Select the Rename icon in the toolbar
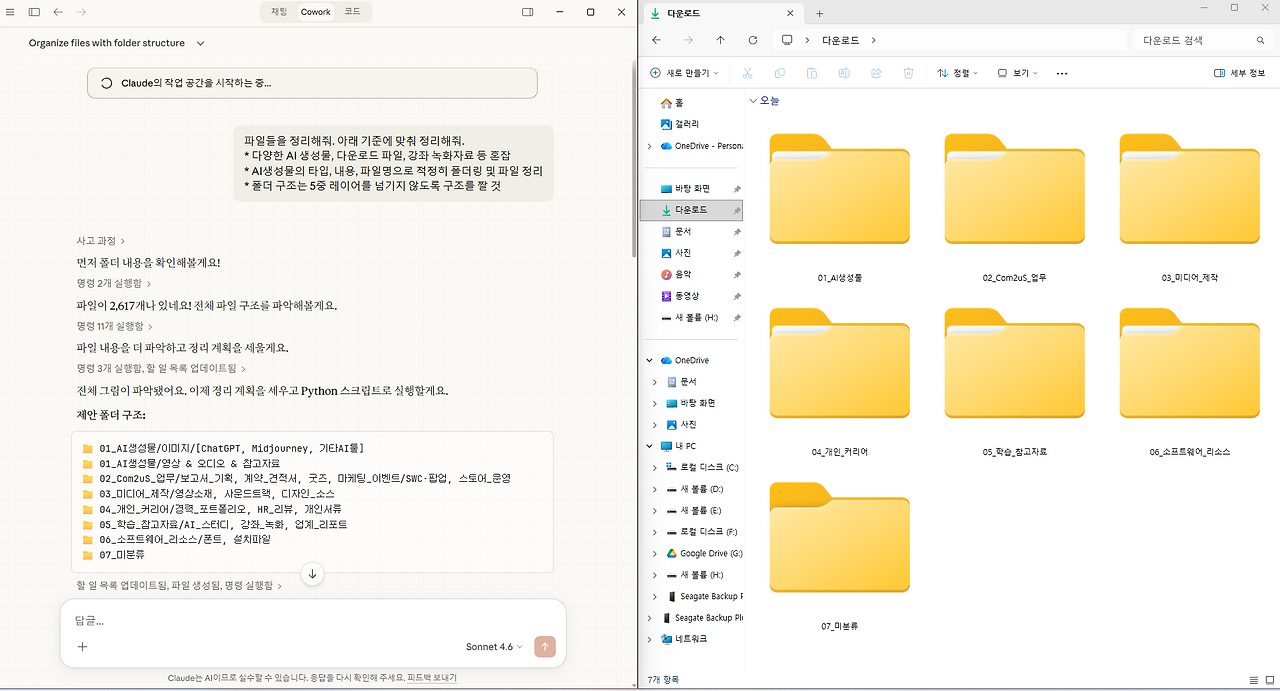Viewport: 1280px width, 691px height. point(843,72)
